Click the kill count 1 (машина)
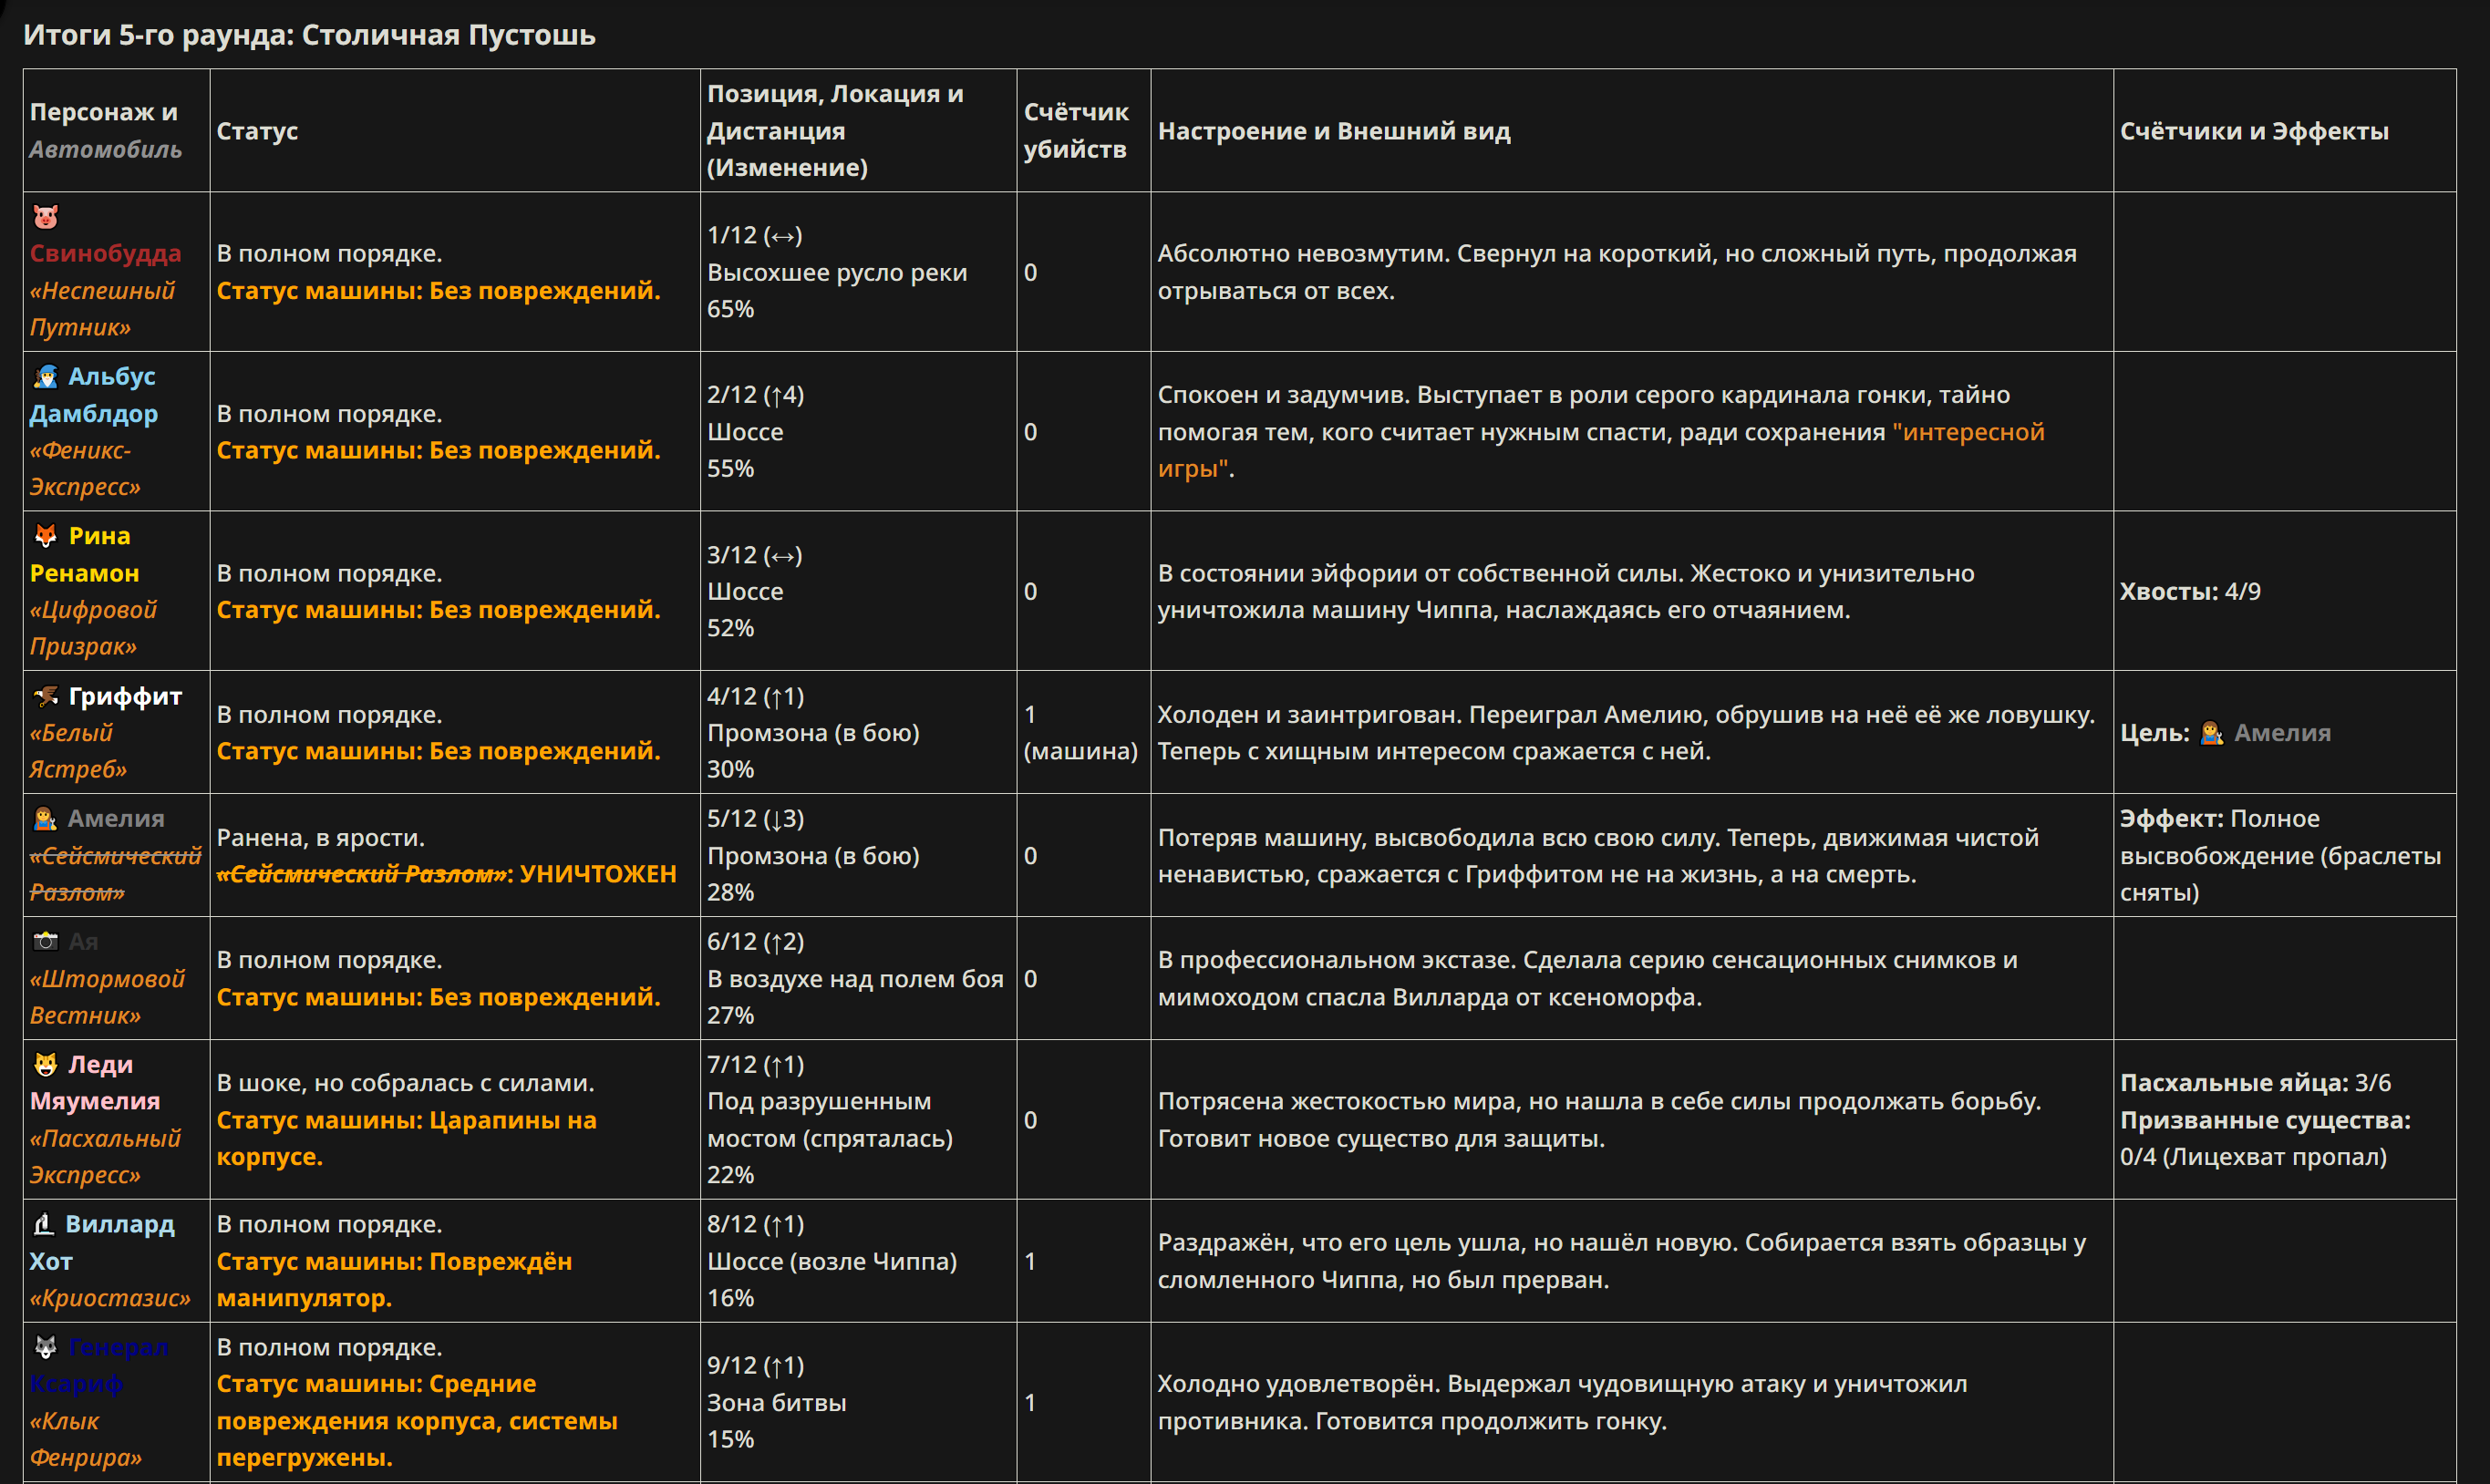This screenshot has width=2490, height=1484. 1081,732
